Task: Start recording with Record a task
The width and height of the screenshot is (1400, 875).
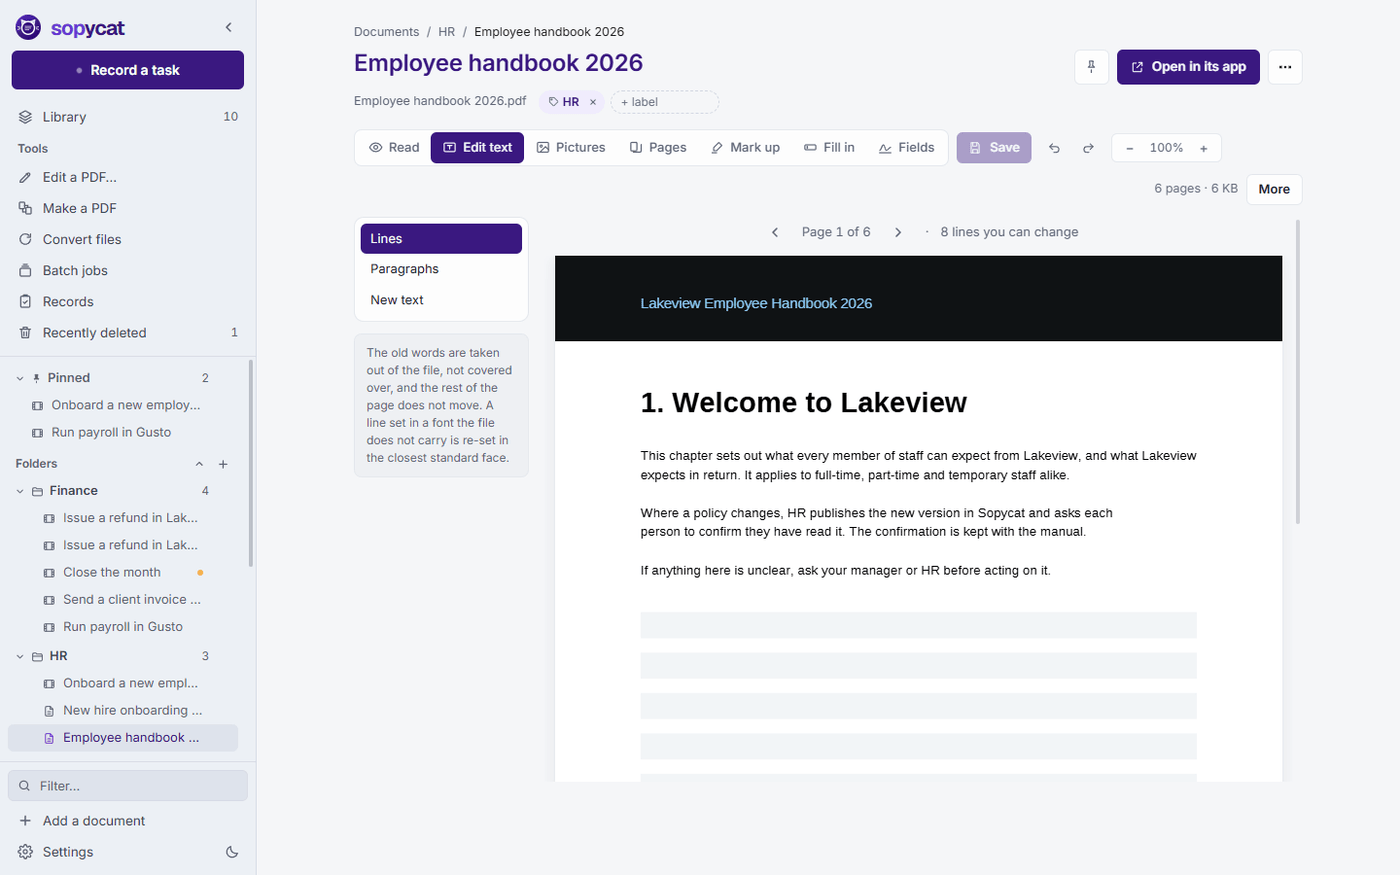Action: coord(128,70)
